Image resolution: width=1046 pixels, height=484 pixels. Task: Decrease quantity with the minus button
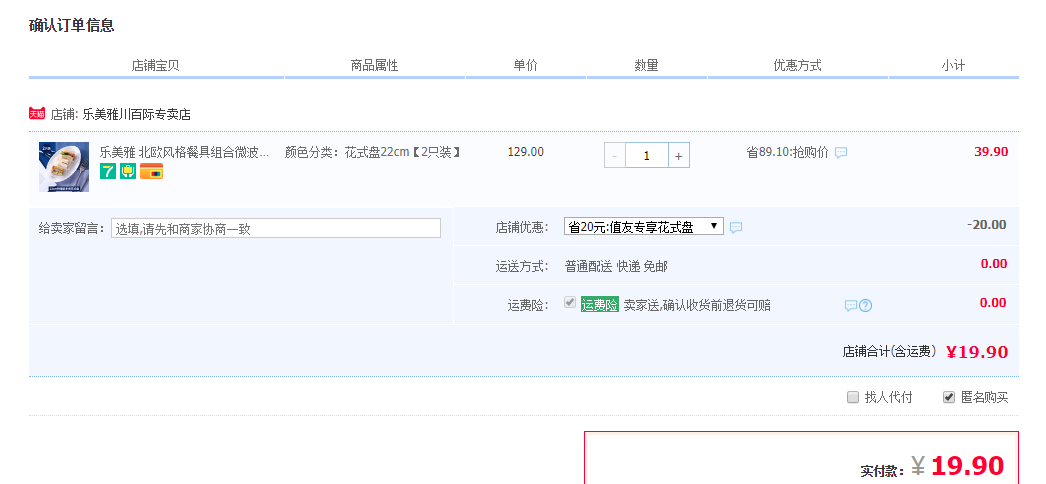point(614,155)
